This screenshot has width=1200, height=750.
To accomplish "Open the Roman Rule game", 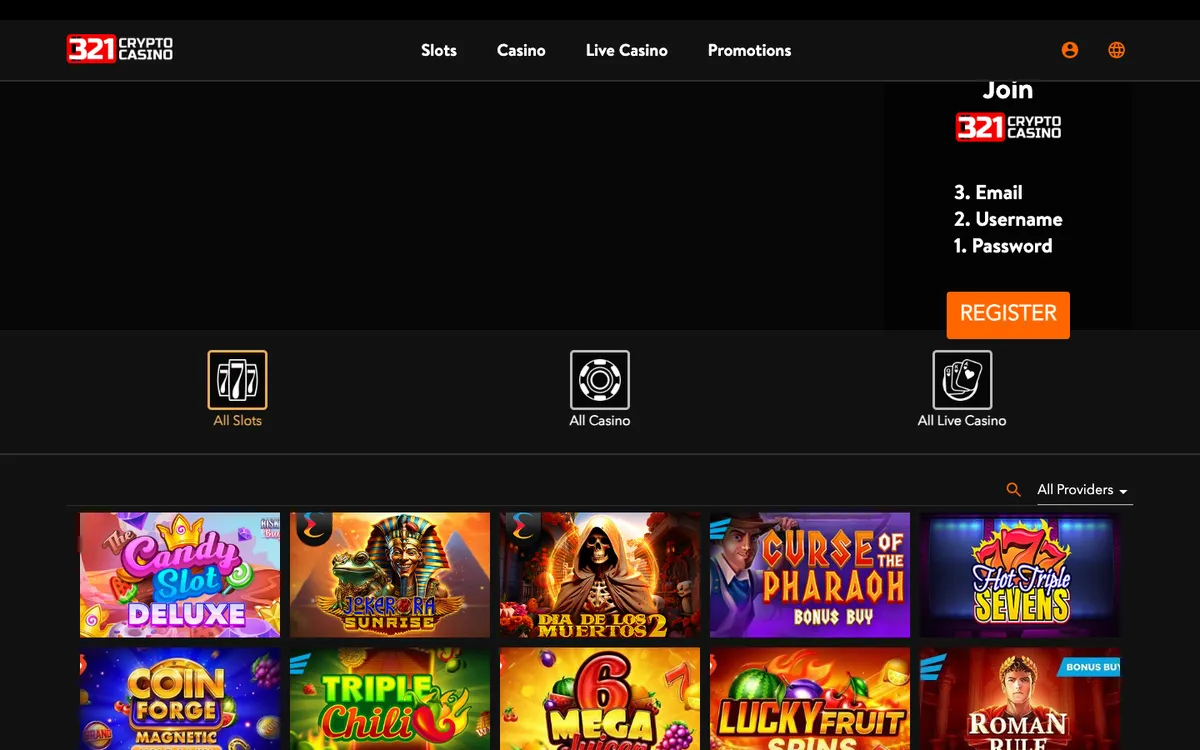I will tap(1020, 699).
